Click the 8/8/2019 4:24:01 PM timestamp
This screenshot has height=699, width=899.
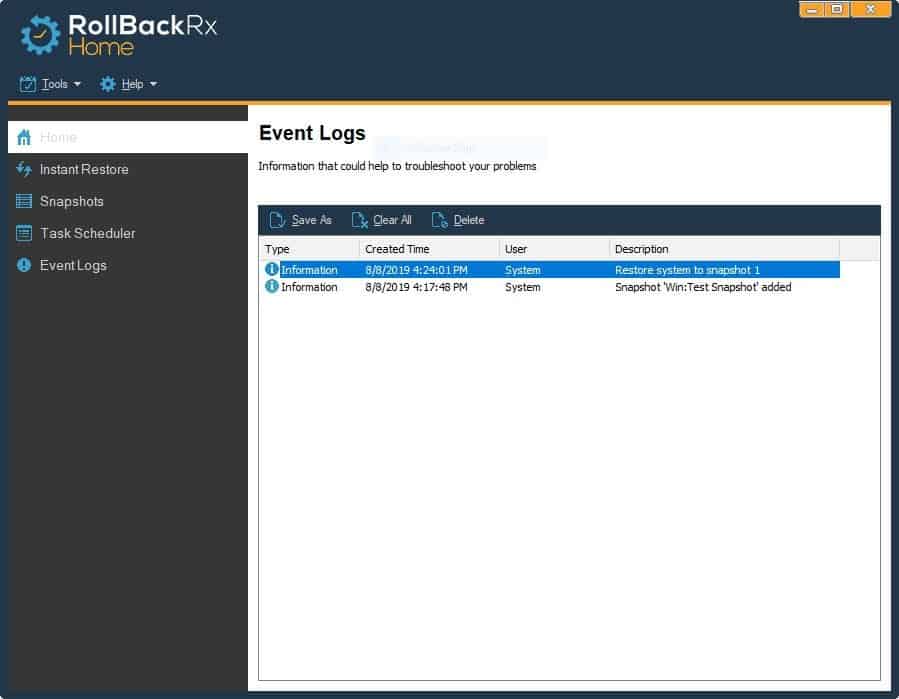point(416,270)
